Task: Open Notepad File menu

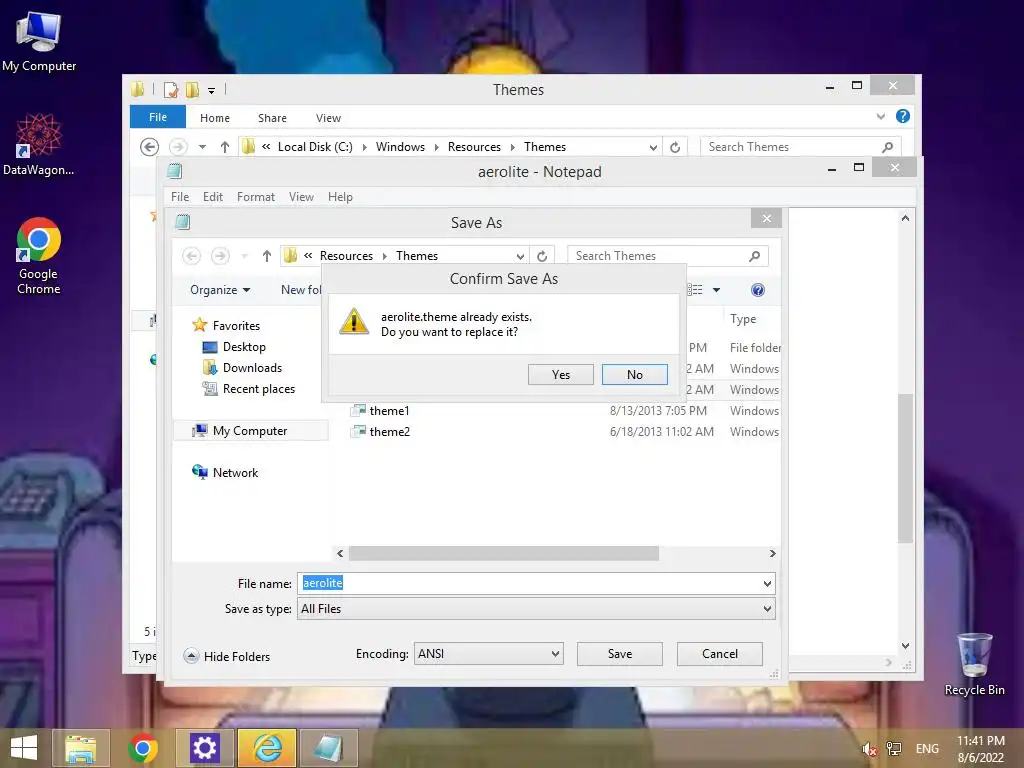Action: click(180, 197)
